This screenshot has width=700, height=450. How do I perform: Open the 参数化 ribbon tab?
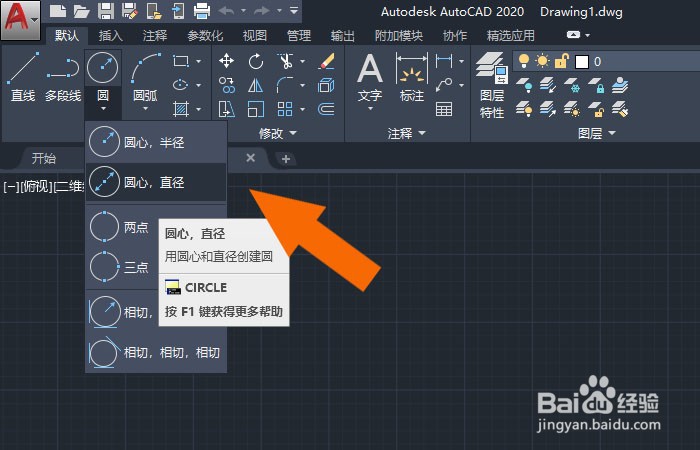[x=205, y=35]
